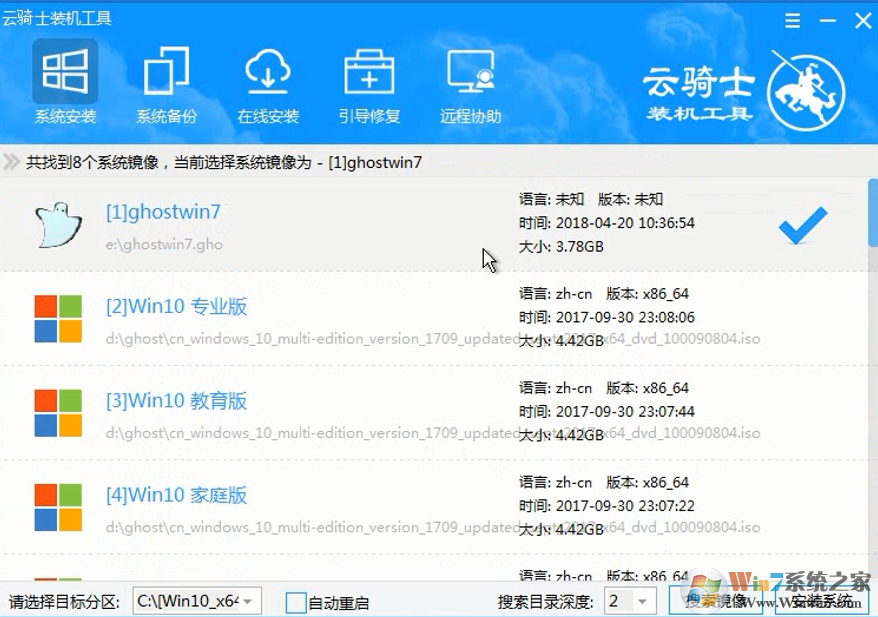This screenshot has height=617, width=878.
Task: Click the 引导修复 label text
Action: pos(369,116)
